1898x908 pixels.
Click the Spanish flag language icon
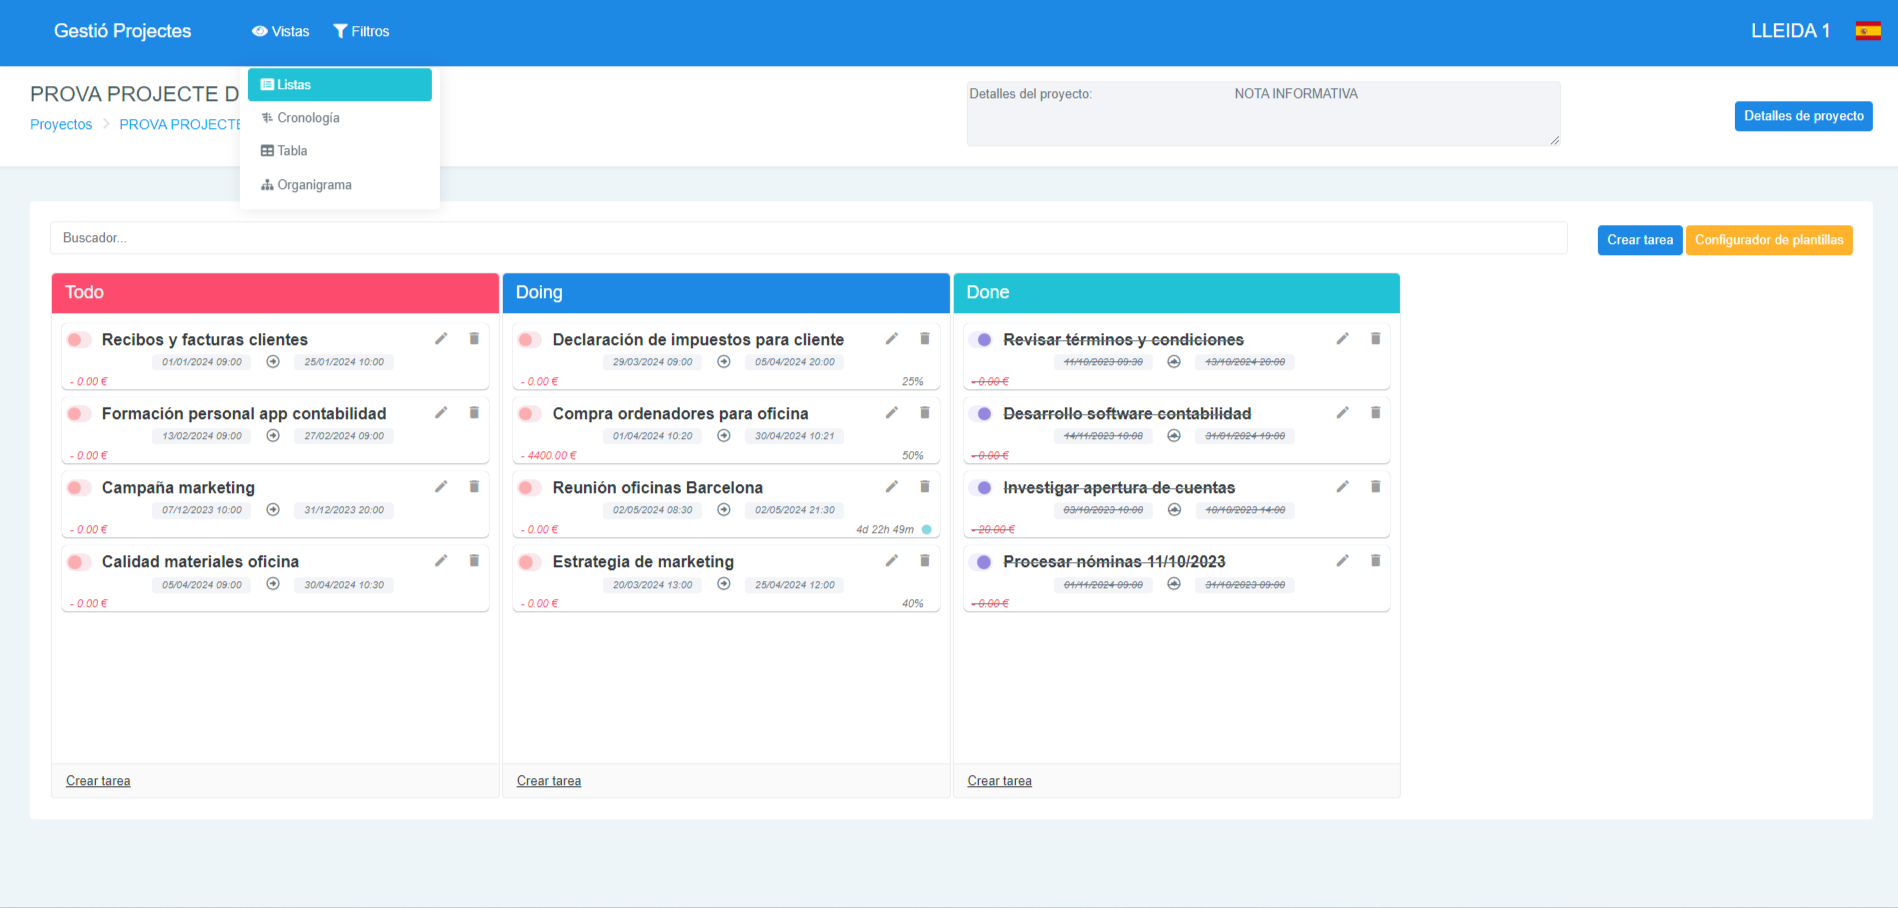point(1867,31)
